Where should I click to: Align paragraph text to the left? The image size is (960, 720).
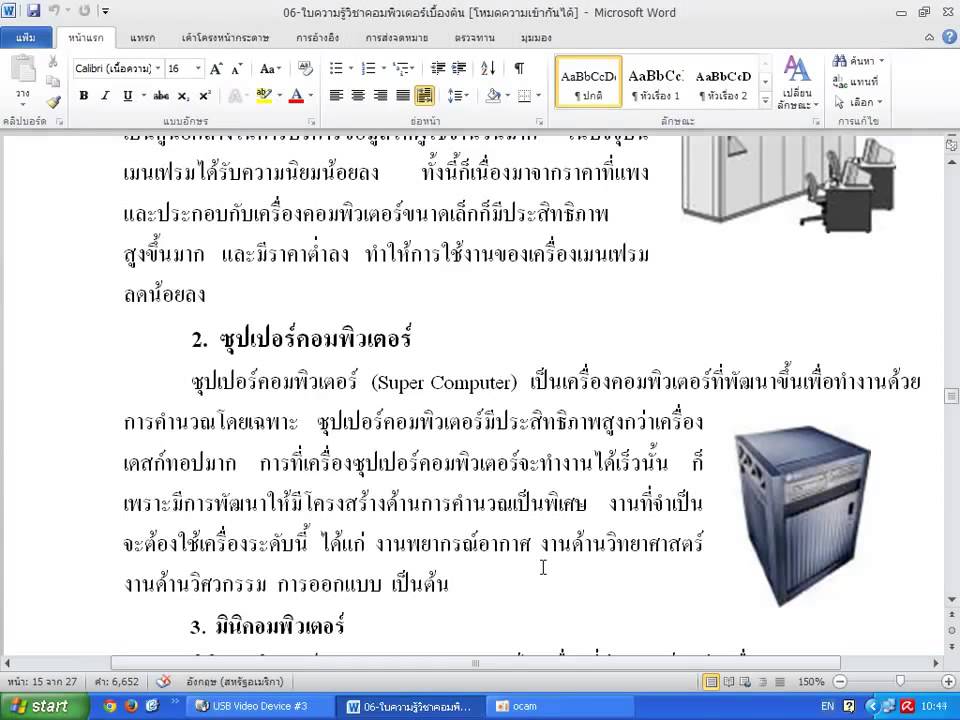[336, 96]
